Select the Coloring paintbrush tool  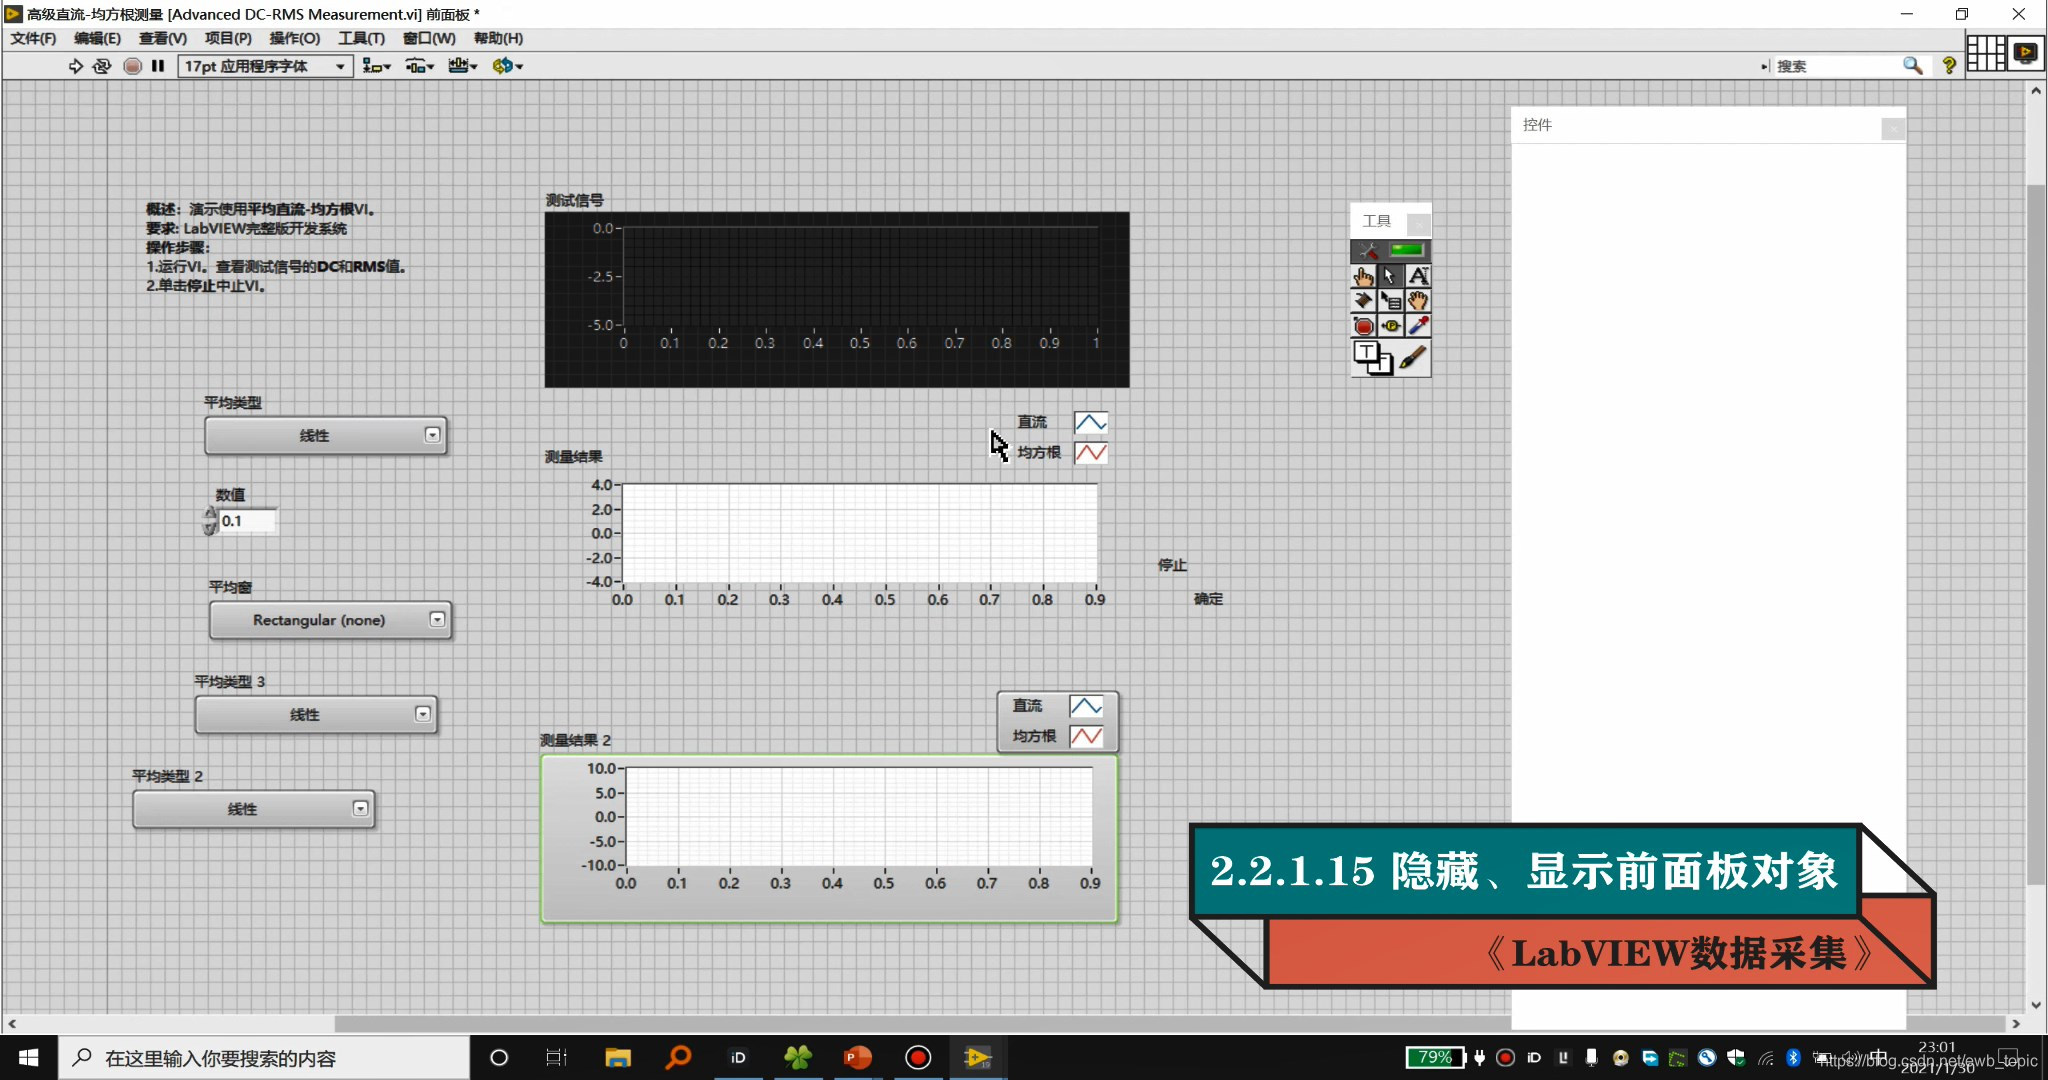[1412, 358]
